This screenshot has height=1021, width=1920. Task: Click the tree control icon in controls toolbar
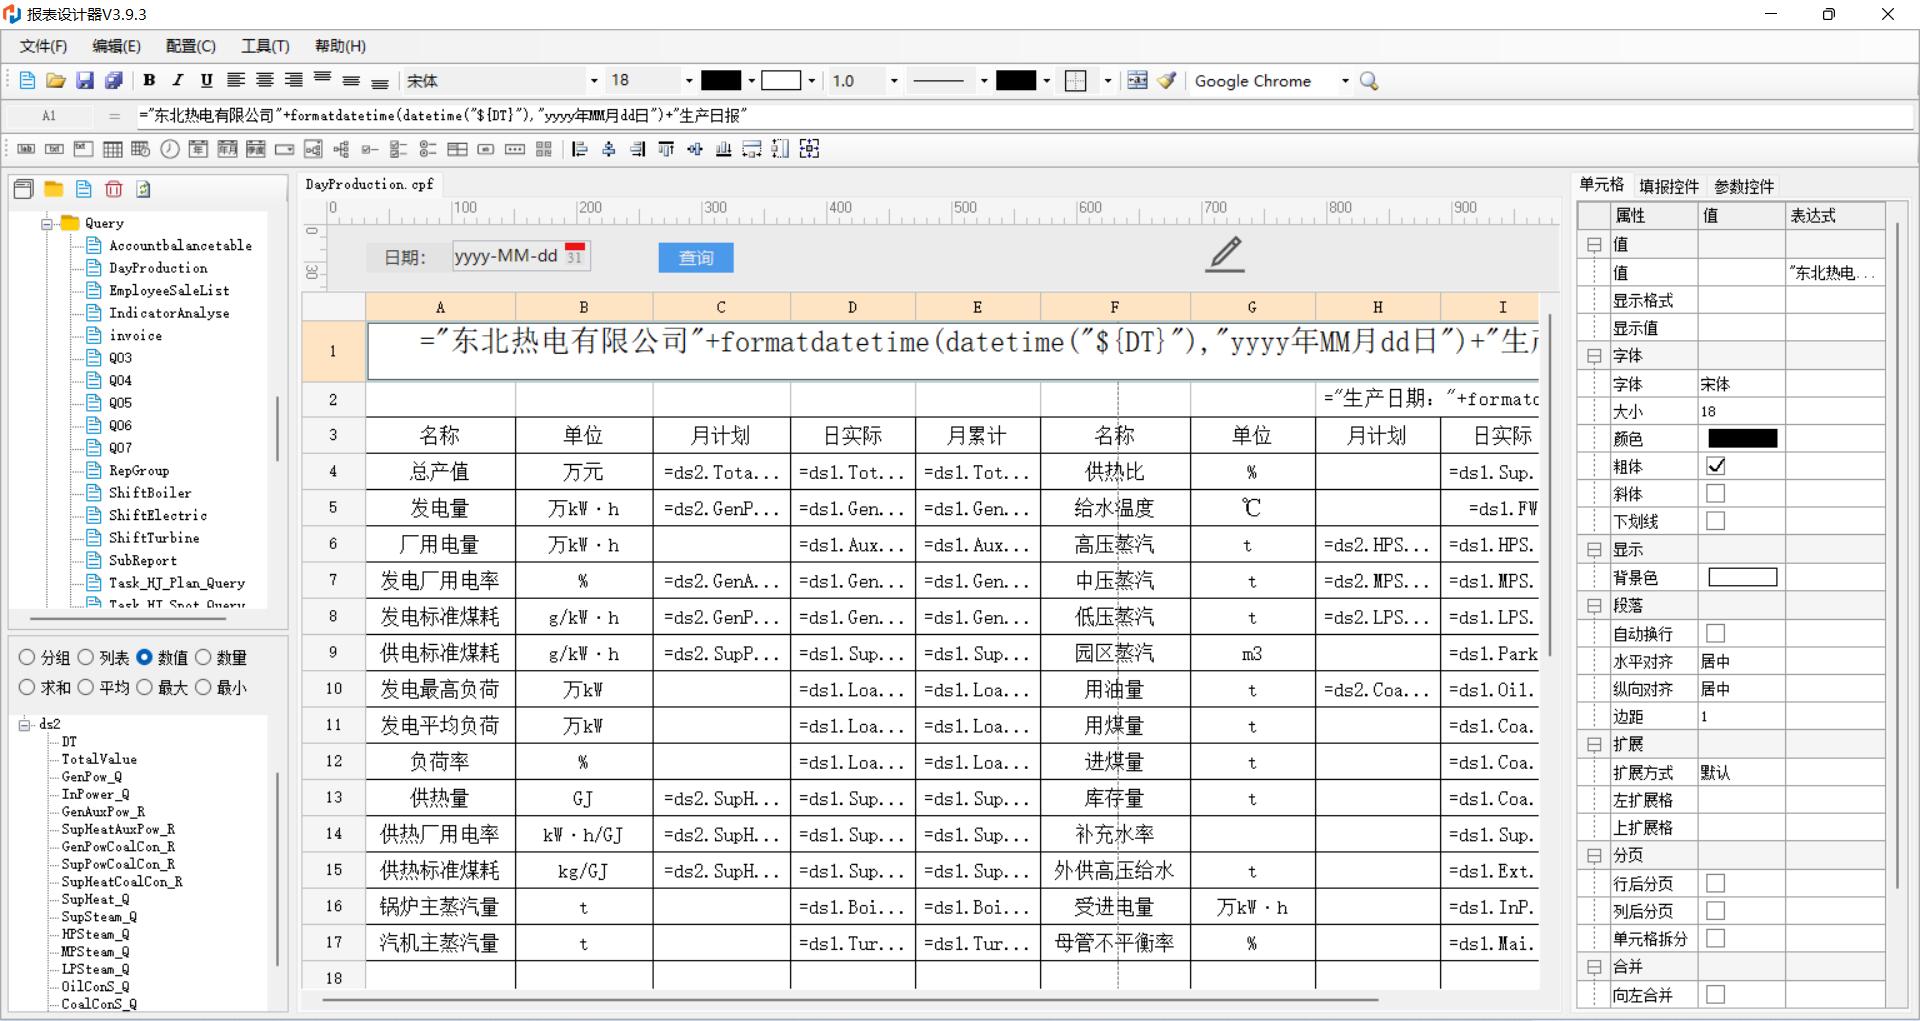tap(341, 149)
